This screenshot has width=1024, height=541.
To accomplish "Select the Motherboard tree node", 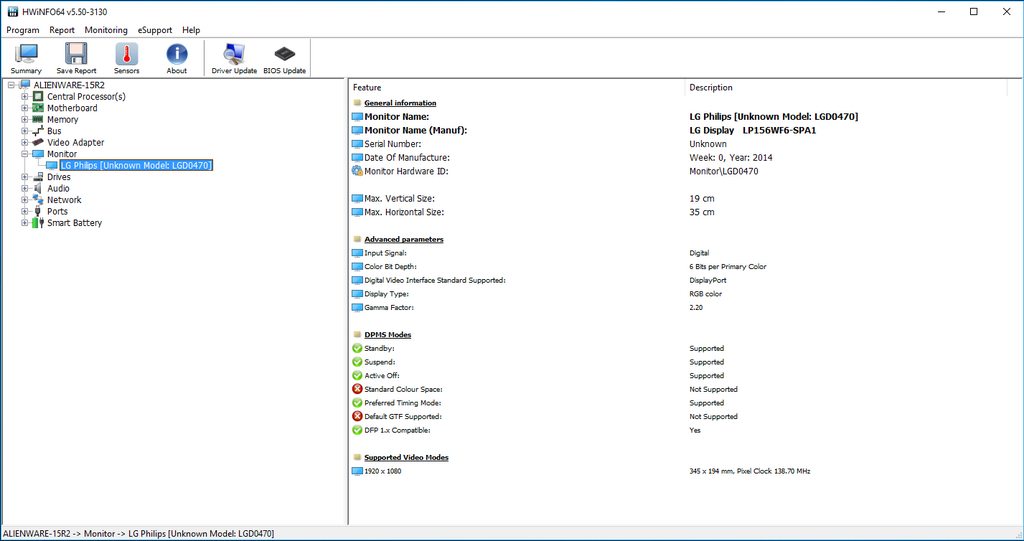I will click(x=72, y=108).
